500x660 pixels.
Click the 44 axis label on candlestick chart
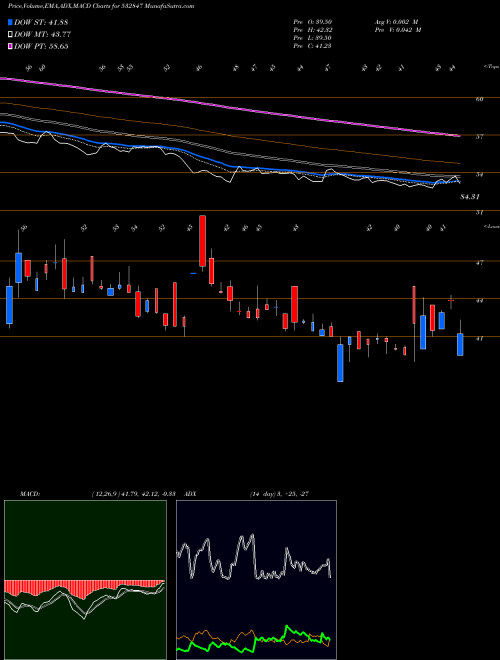coord(479,301)
